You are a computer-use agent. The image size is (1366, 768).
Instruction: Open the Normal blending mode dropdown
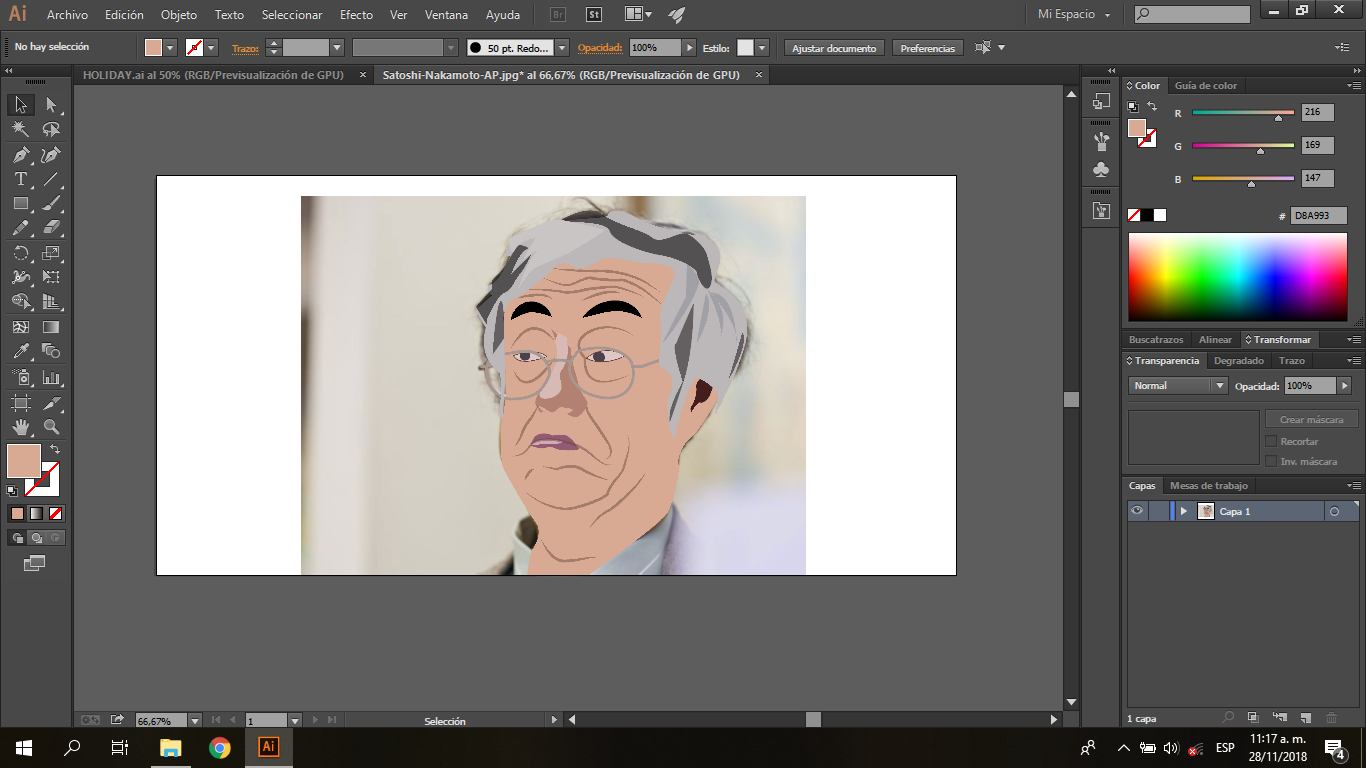pyautogui.click(x=1178, y=386)
